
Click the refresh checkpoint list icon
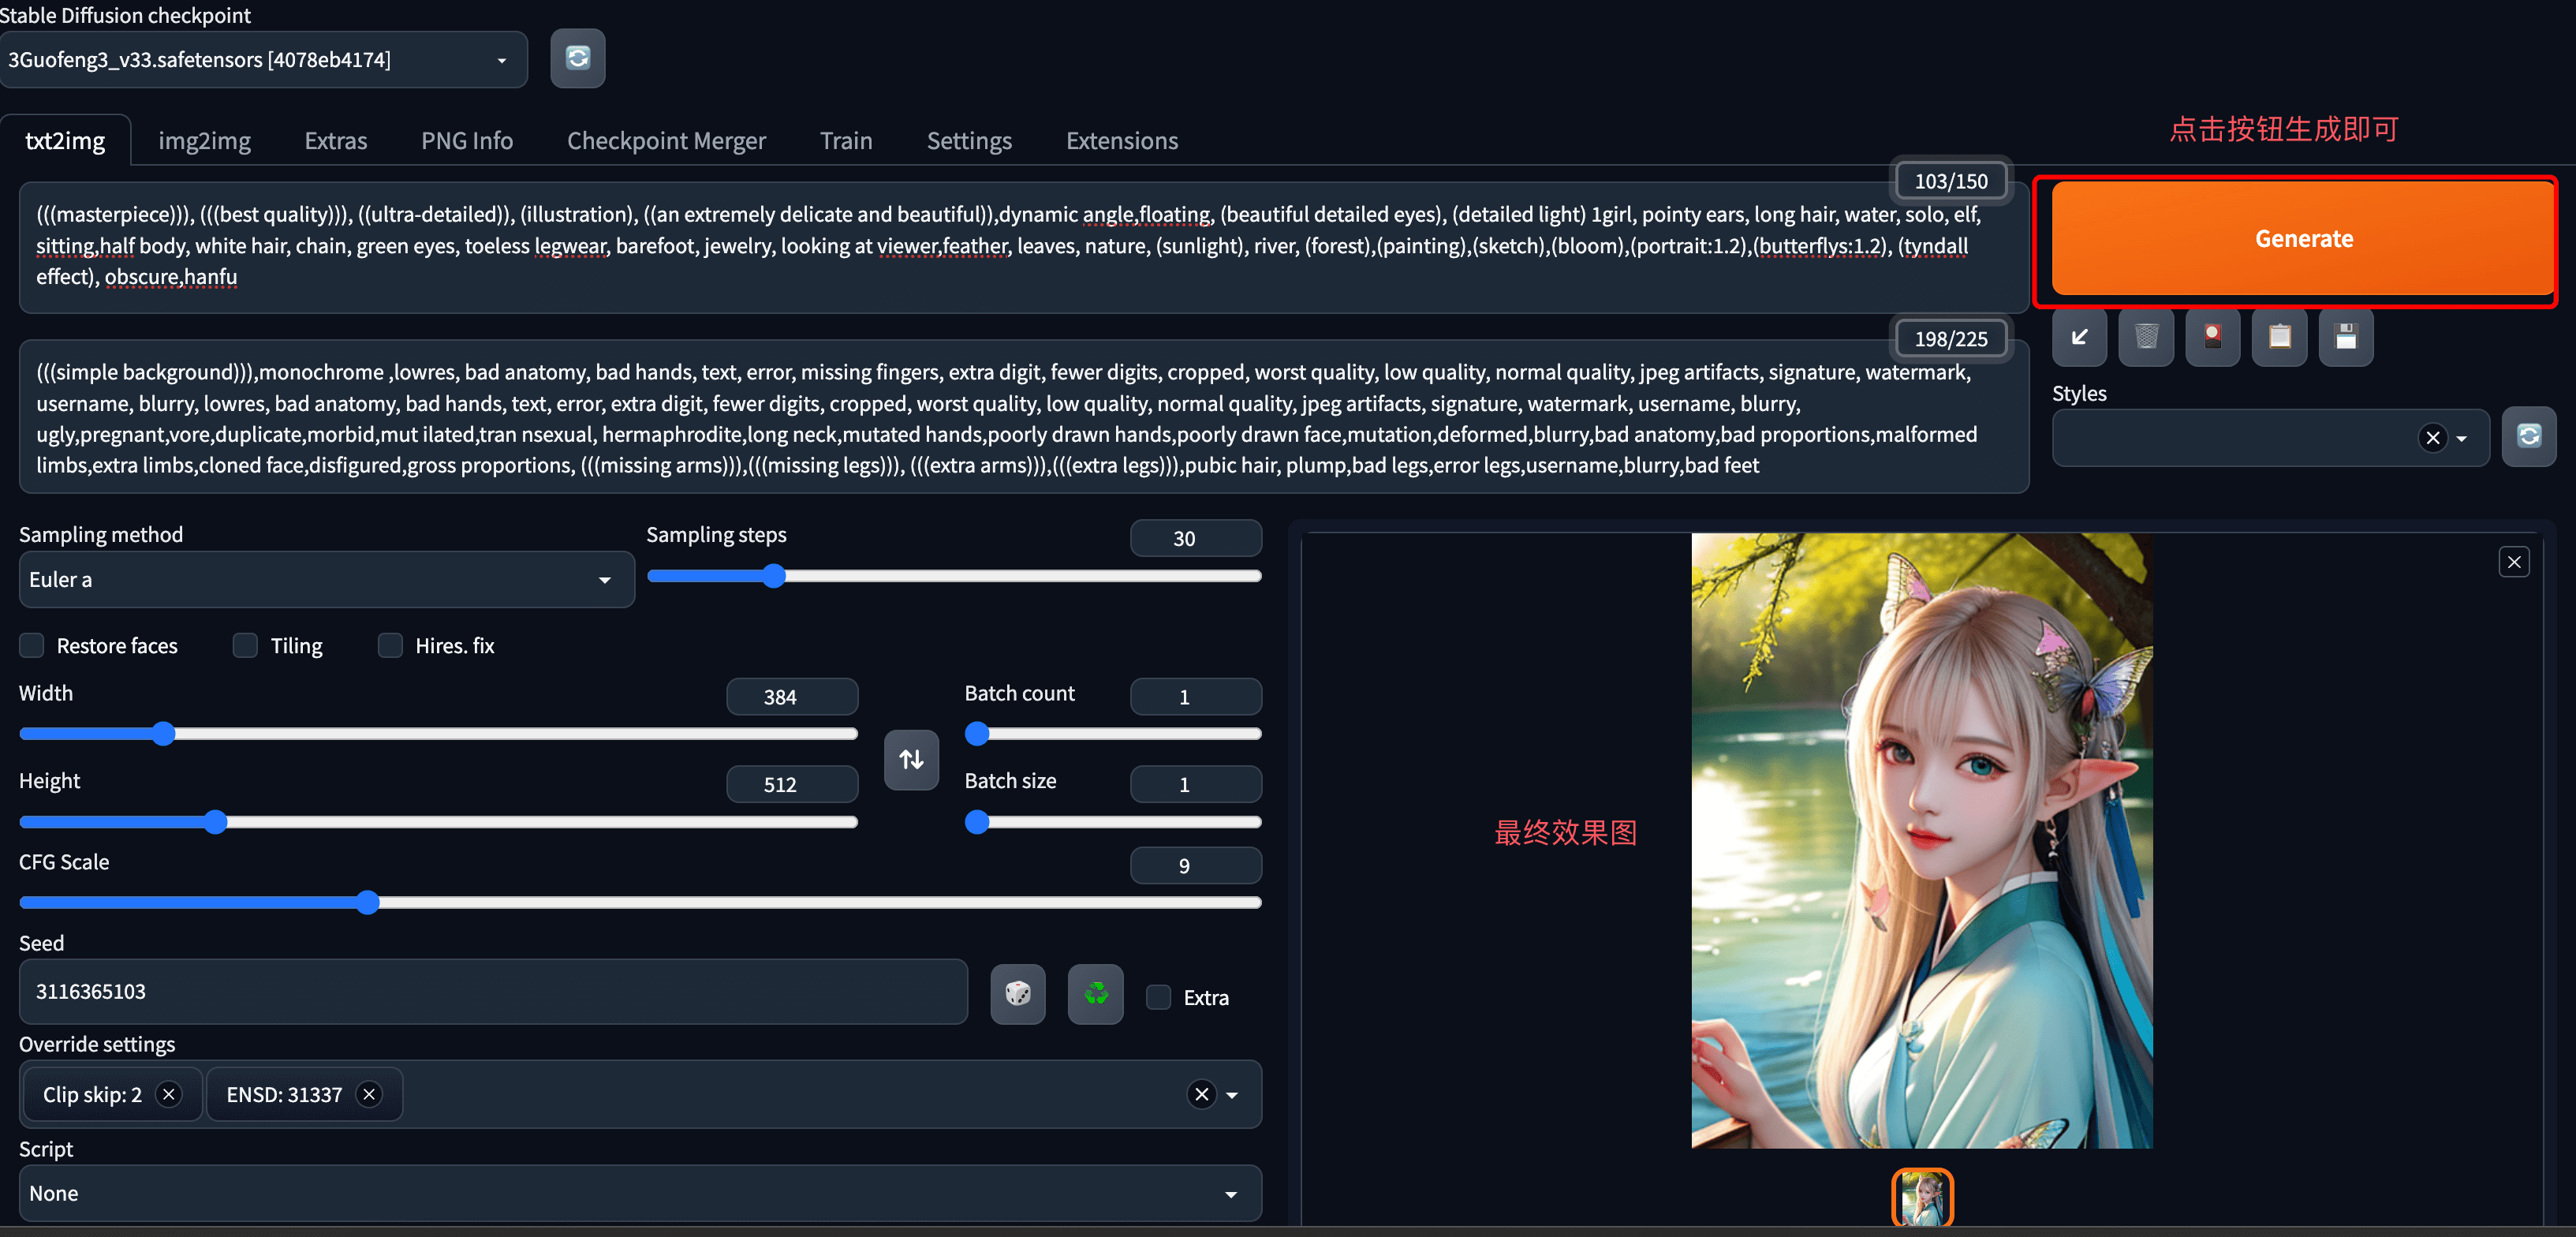pyautogui.click(x=577, y=59)
